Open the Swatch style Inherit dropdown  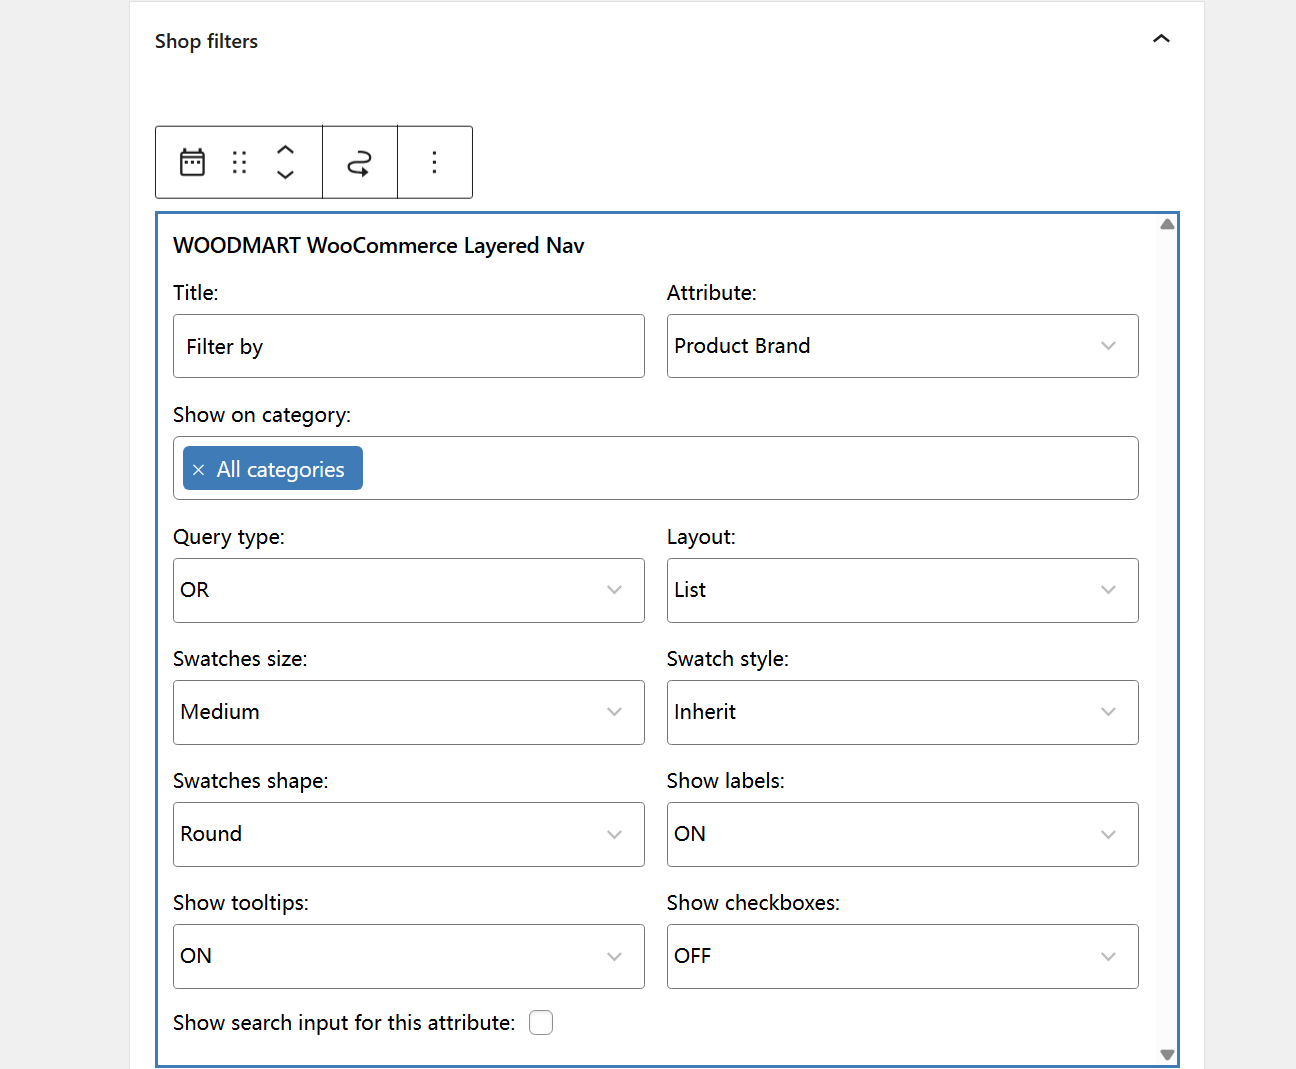click(x=902, y=712)
